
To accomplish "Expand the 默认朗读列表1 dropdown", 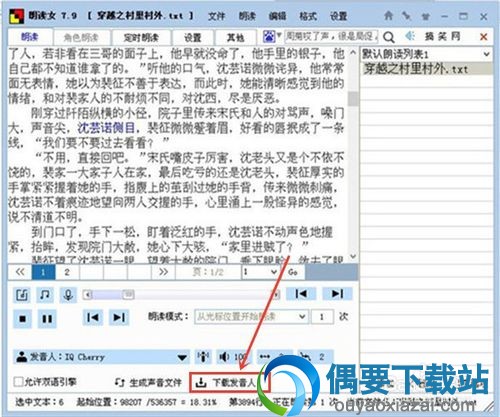I will pos(486,54).
